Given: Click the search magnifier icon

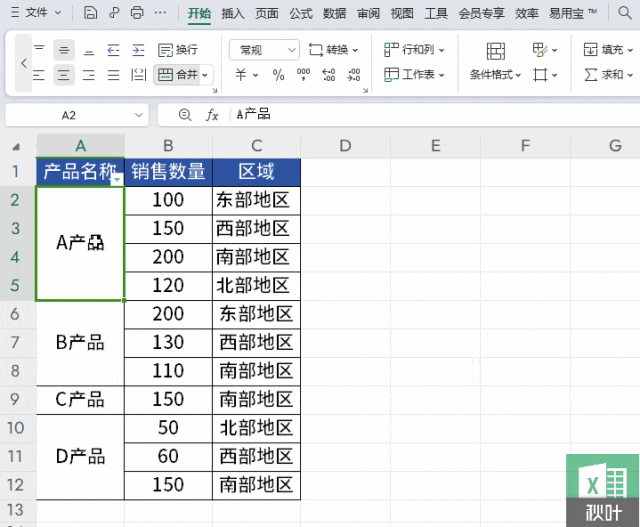Looking at the screenshot, I should click(624, 13).
